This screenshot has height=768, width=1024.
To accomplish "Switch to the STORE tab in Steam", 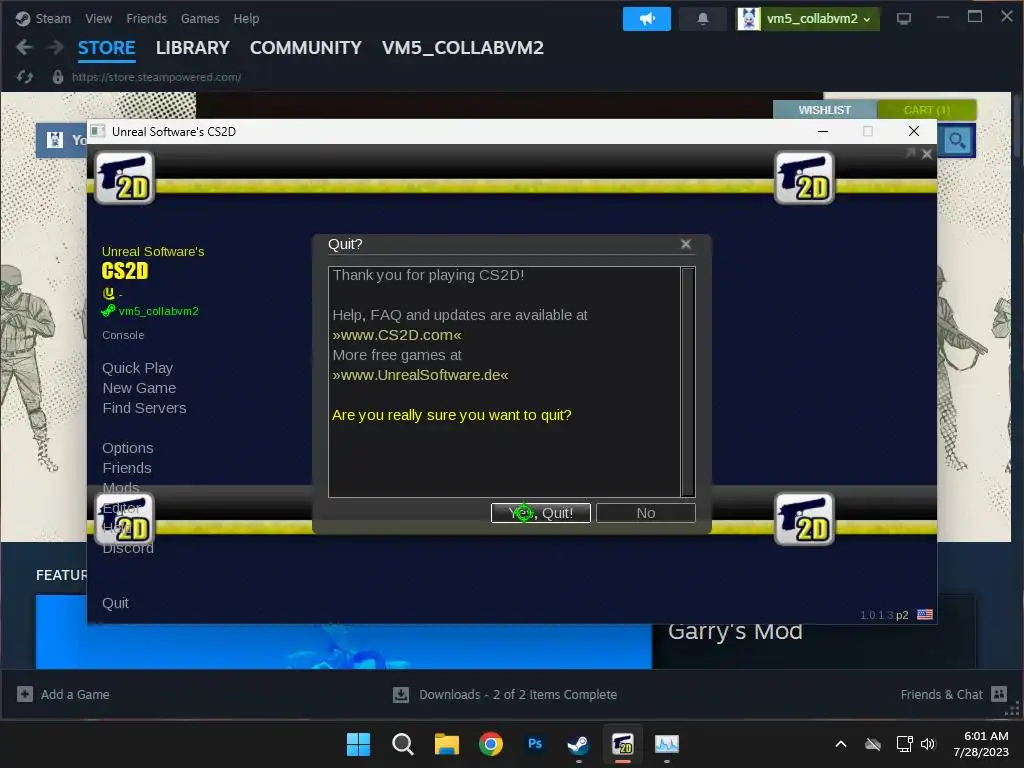I will tap(106, 48).
